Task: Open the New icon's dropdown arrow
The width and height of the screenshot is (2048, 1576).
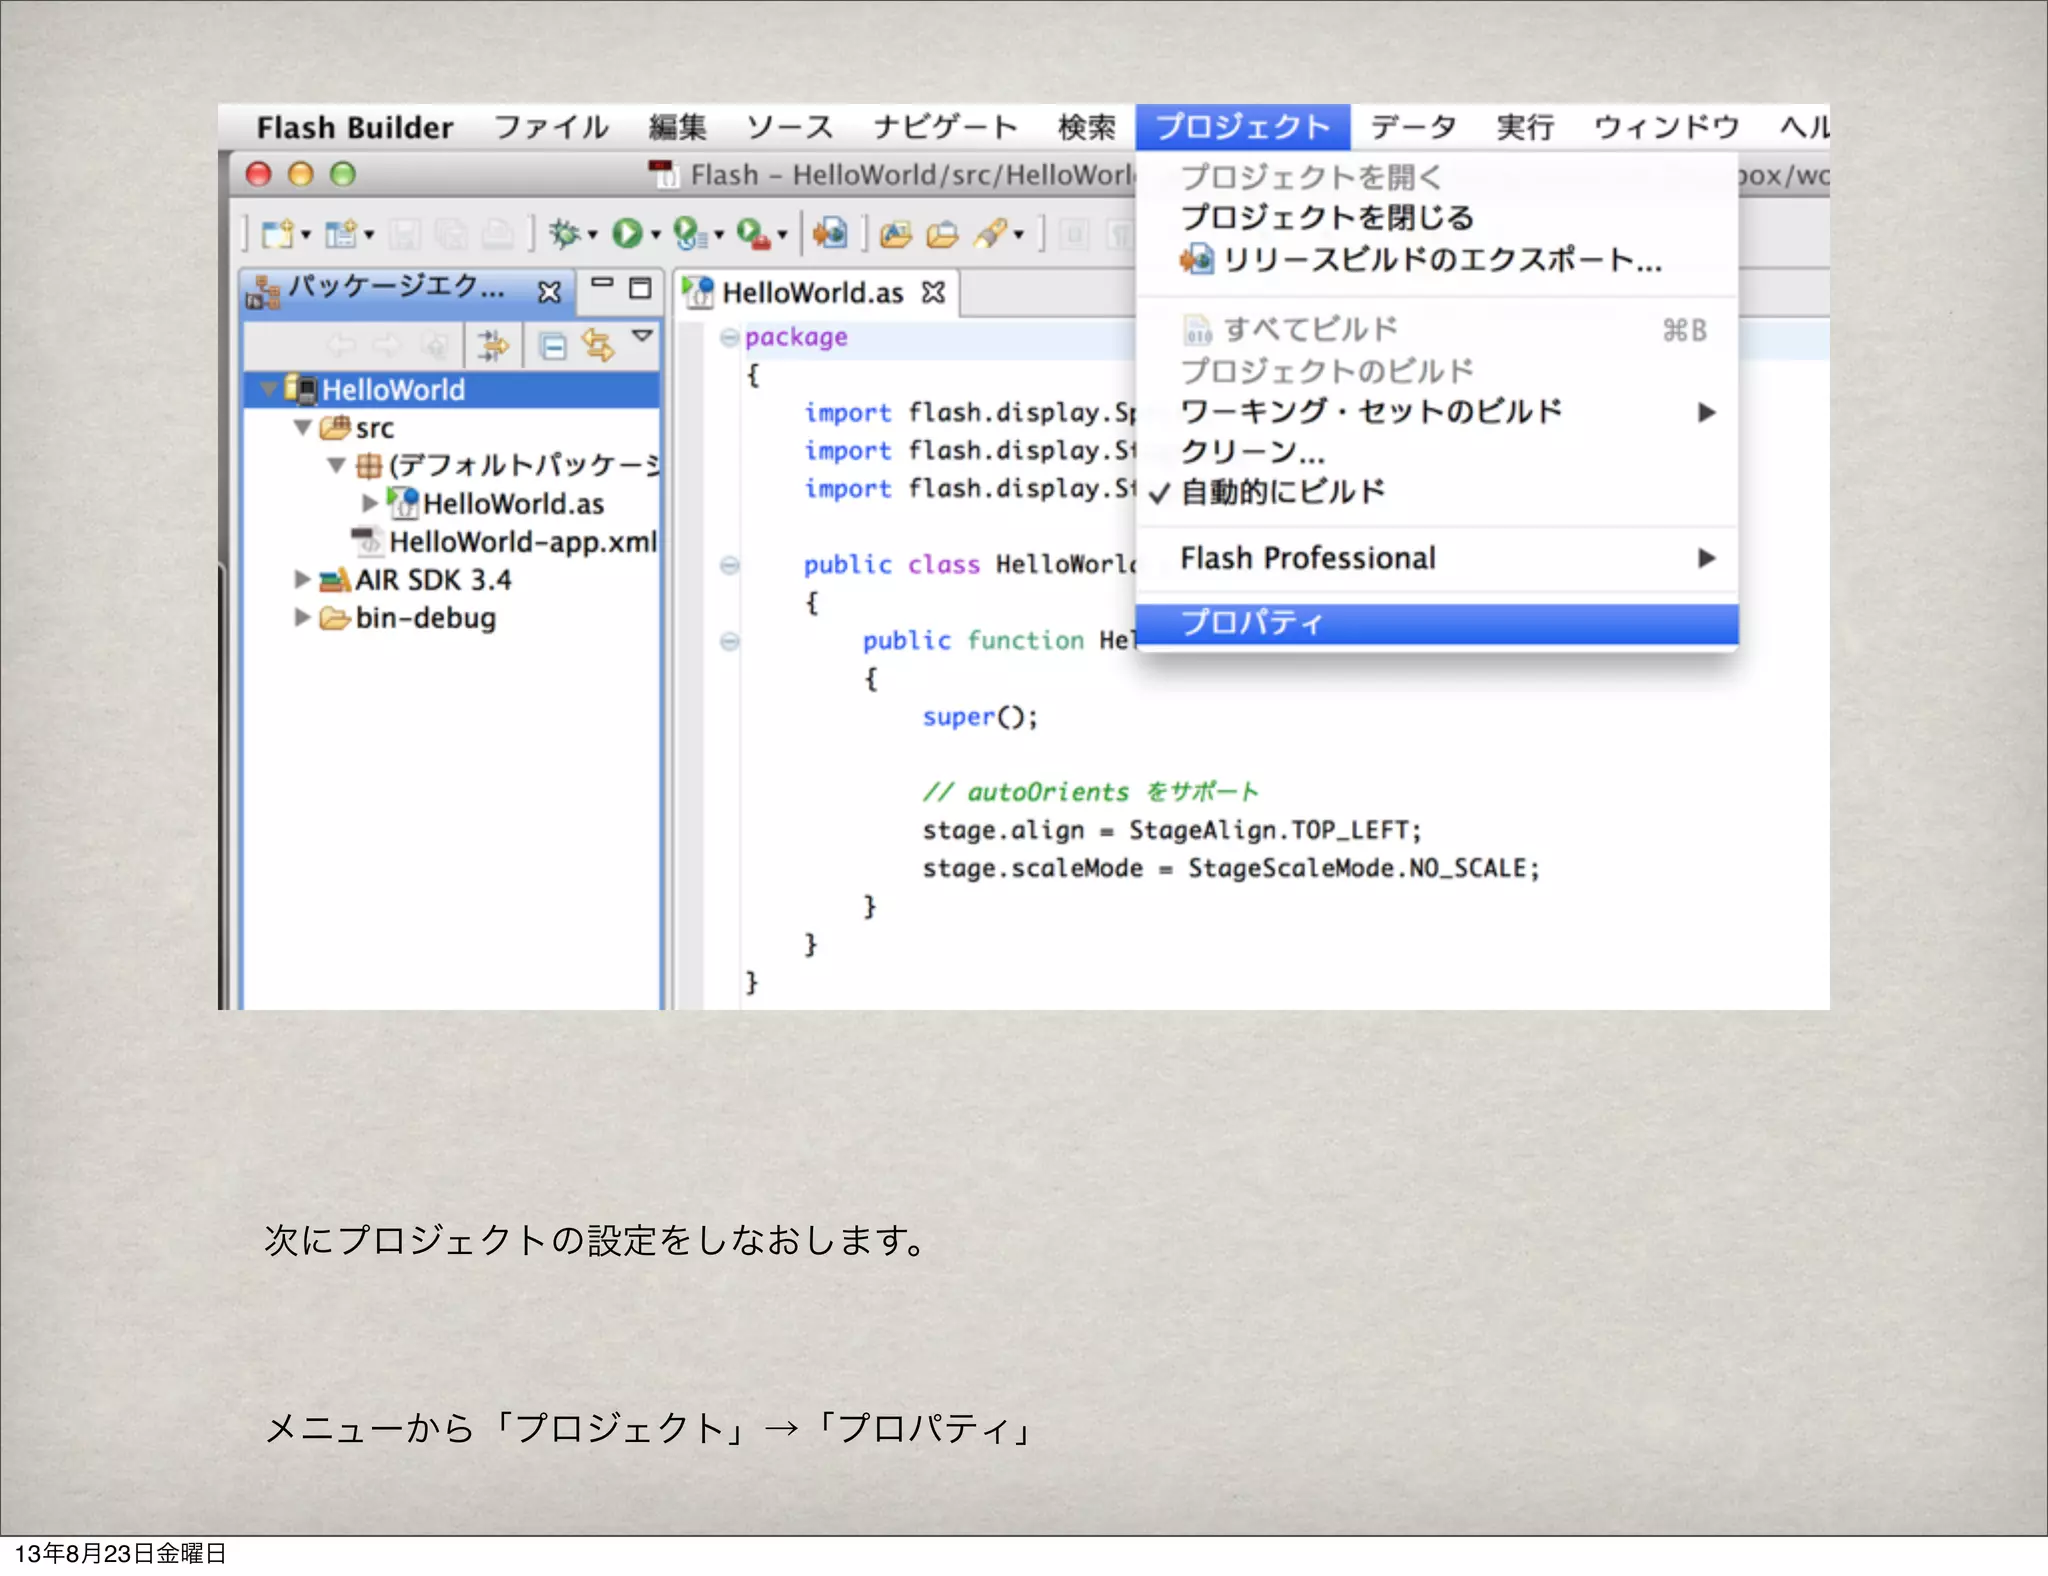Action: (306, 235)
